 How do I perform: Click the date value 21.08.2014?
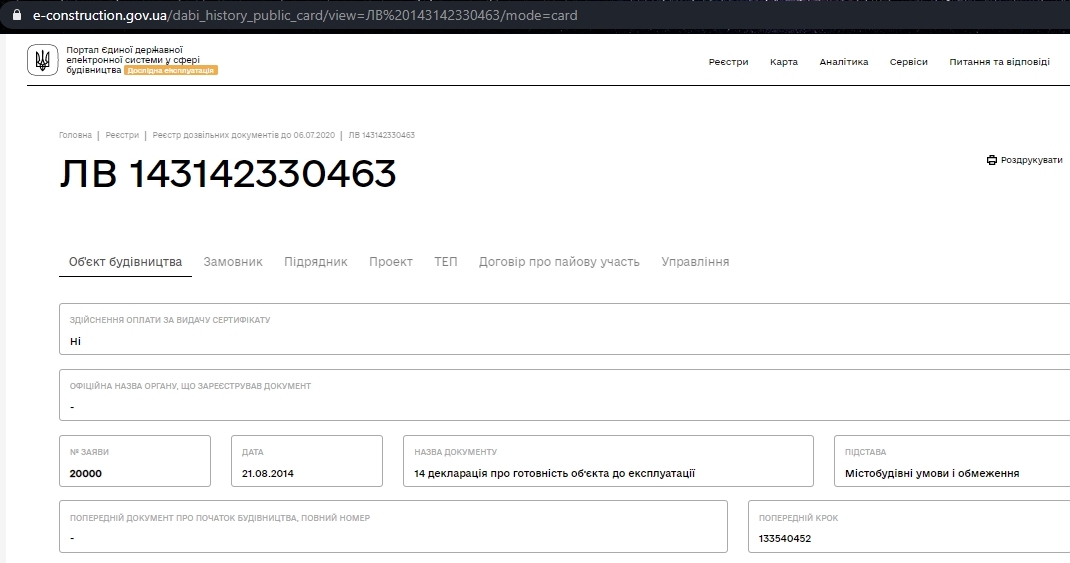pyautogui.click(x=268, y=474)
